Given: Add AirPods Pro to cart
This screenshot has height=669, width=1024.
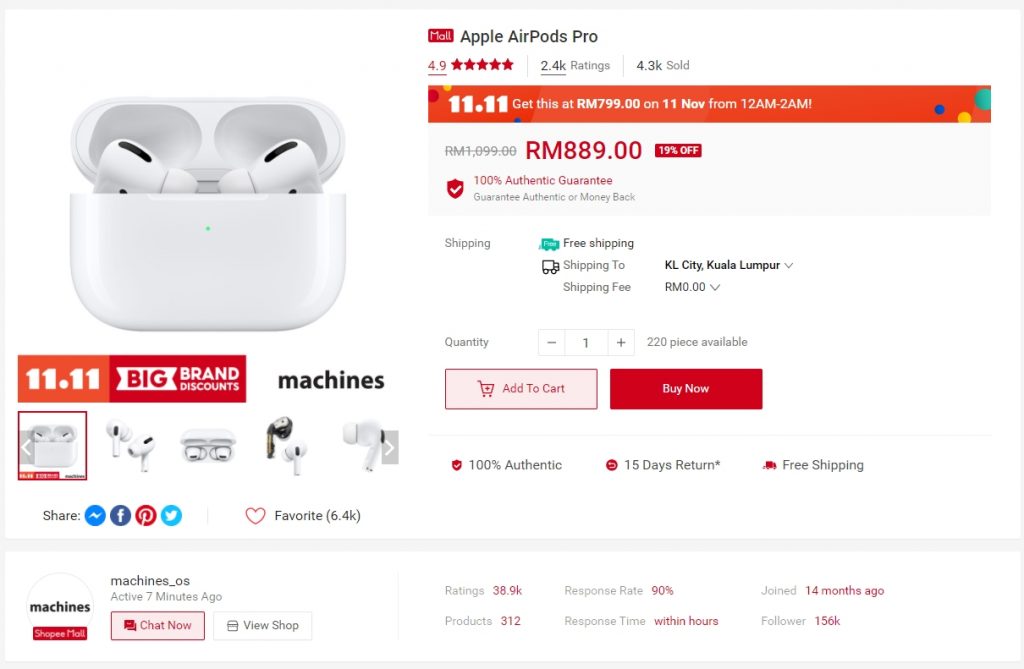Looking at the screenshot, I should 520,389.
